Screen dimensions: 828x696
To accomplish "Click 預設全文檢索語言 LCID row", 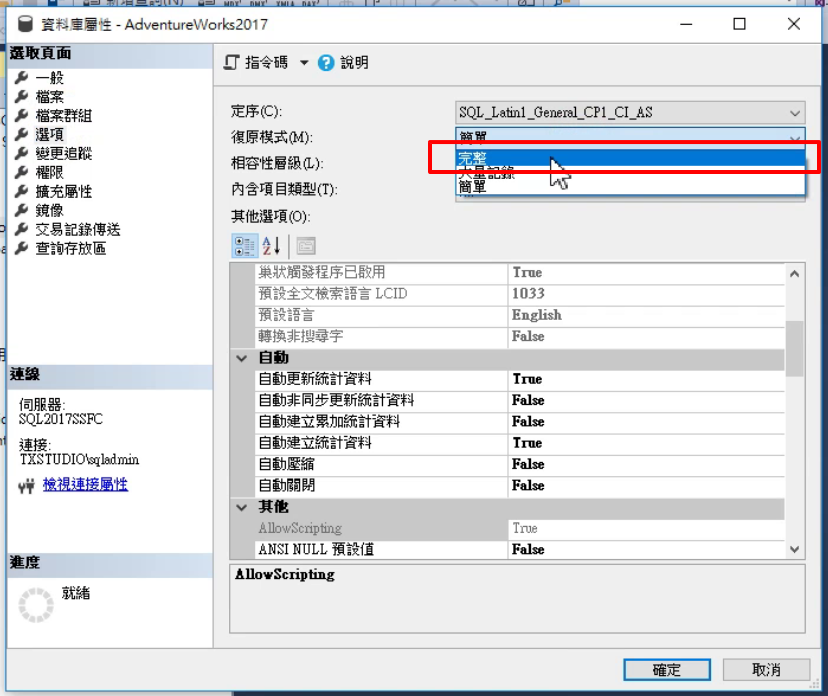I will point(520,294).
